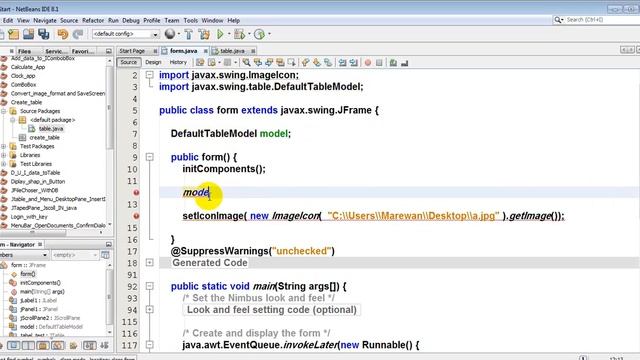This screenshot has width=640, height=360.
Task: Switch to the Files panel tab
Action: point(24,51)
